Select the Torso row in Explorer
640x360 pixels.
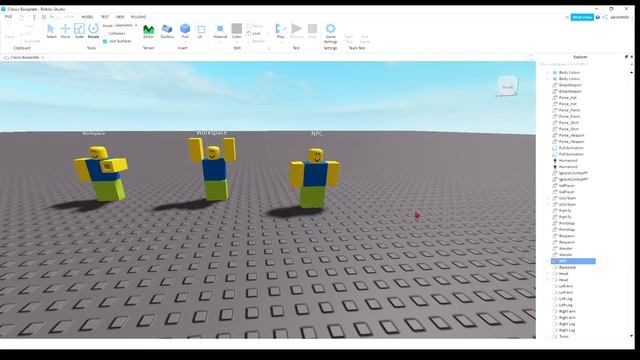(x=564, y=337)
